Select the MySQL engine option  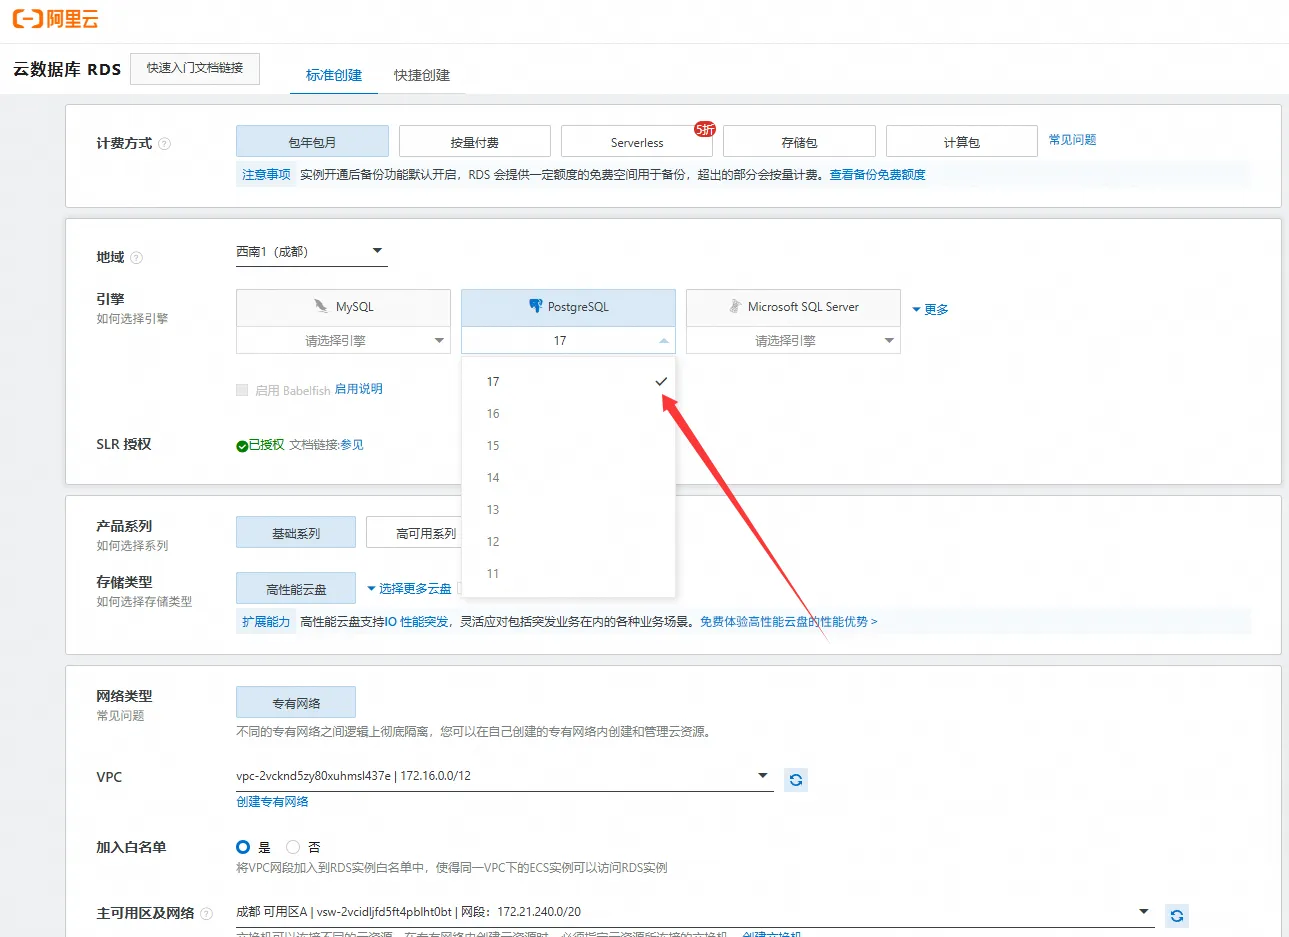343,307
